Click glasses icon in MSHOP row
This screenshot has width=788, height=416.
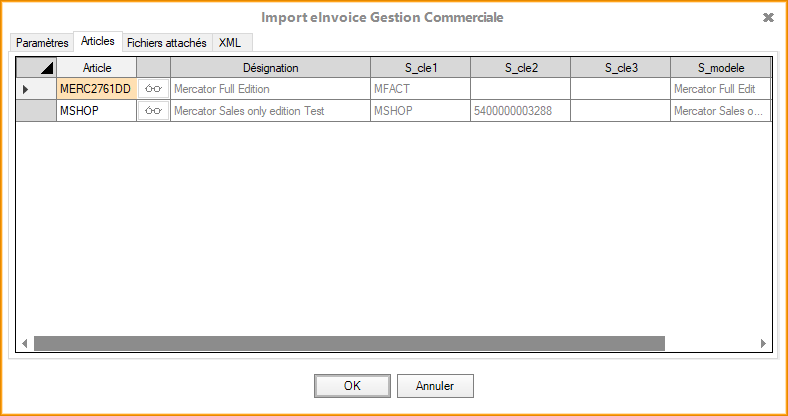(x=153, y=111)
